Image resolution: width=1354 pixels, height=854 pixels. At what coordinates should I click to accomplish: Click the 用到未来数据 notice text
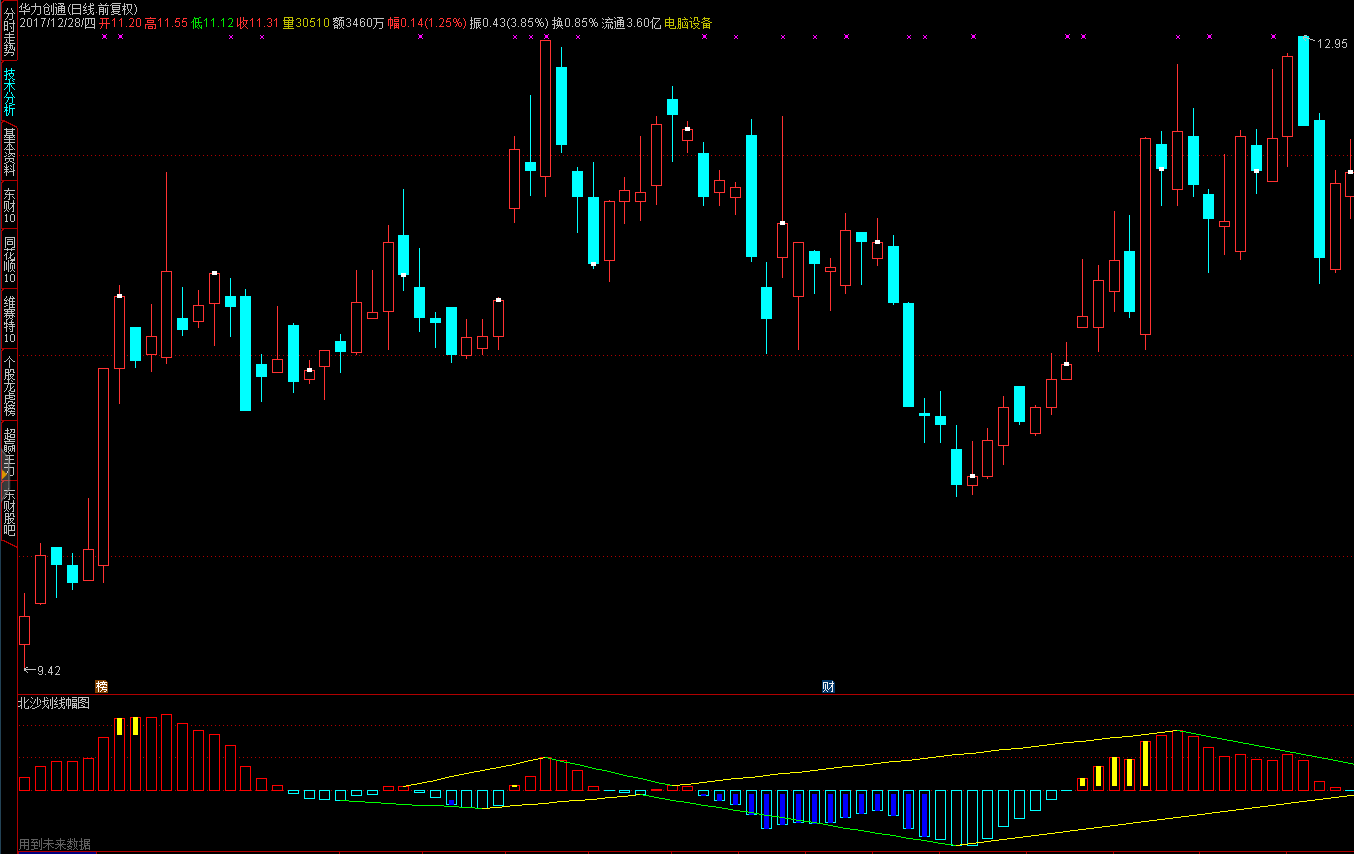55,845
